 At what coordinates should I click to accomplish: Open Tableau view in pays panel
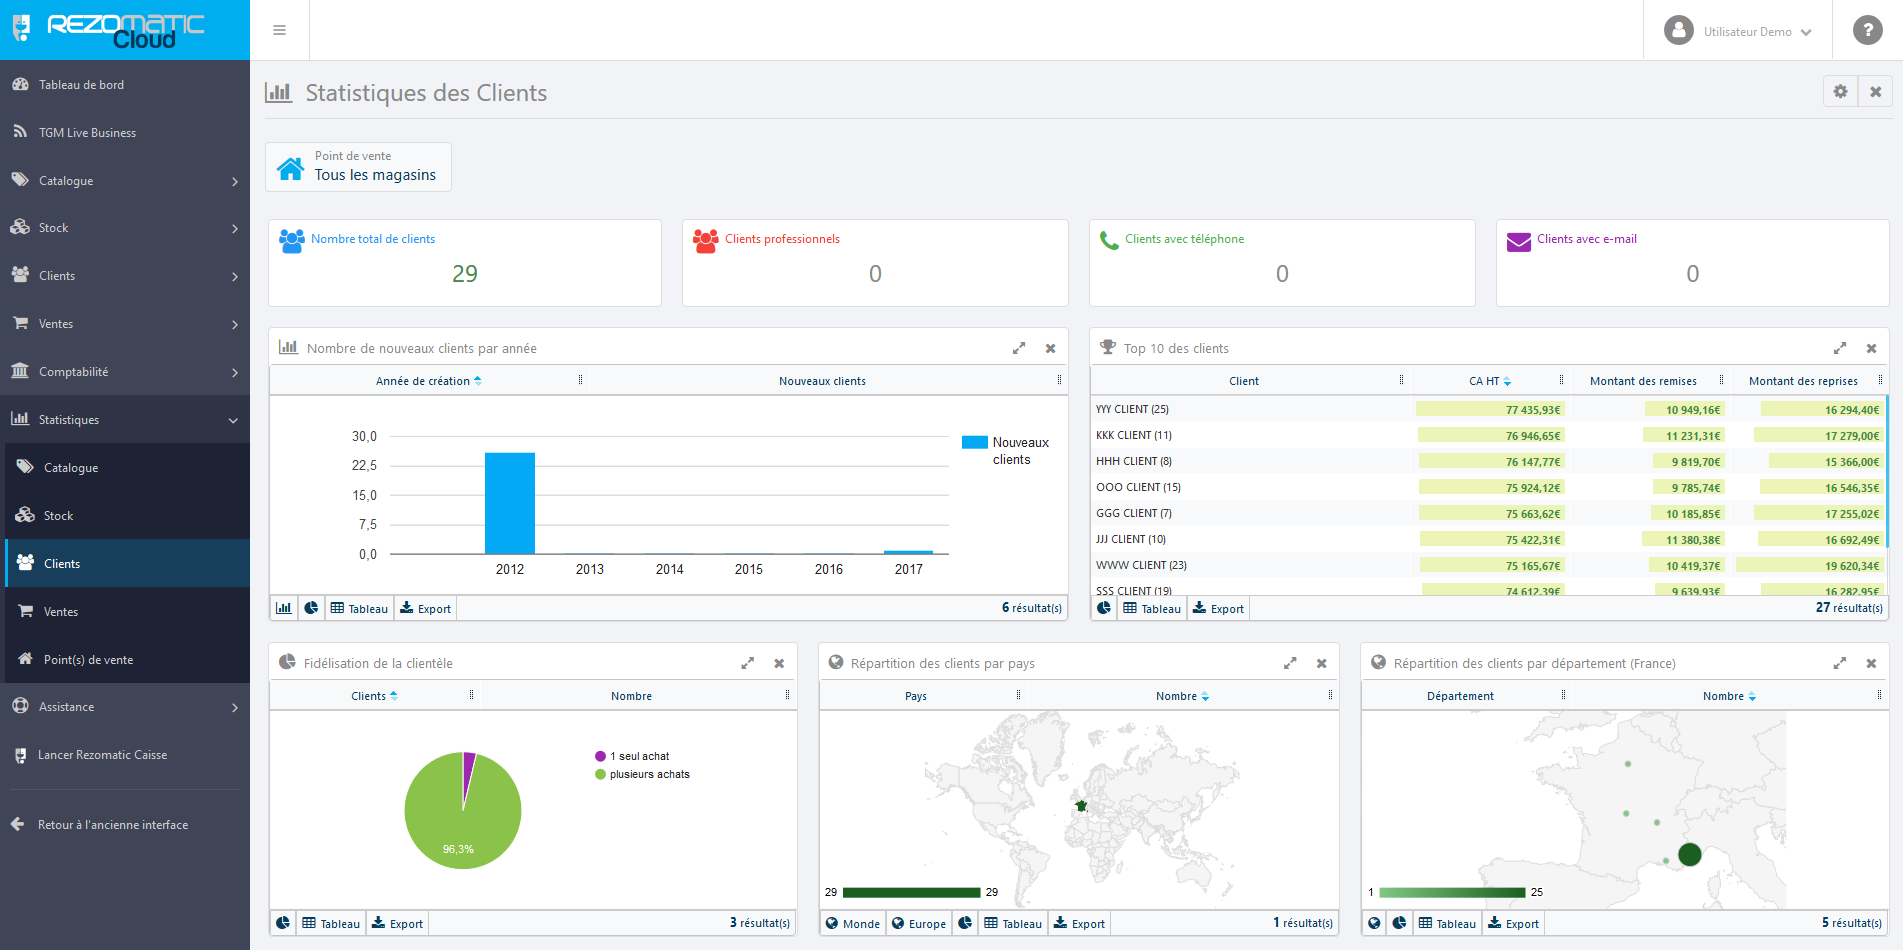(1013, 923)
